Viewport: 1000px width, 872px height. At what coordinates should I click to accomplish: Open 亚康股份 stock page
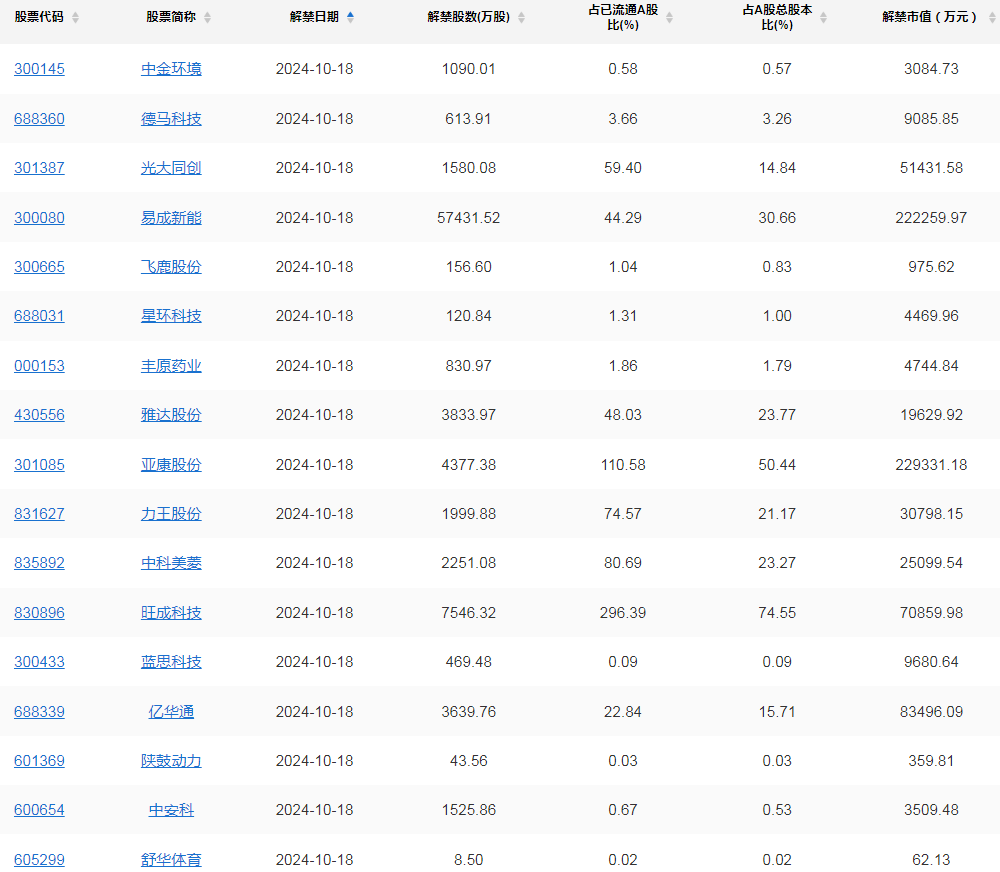[171, 464]
